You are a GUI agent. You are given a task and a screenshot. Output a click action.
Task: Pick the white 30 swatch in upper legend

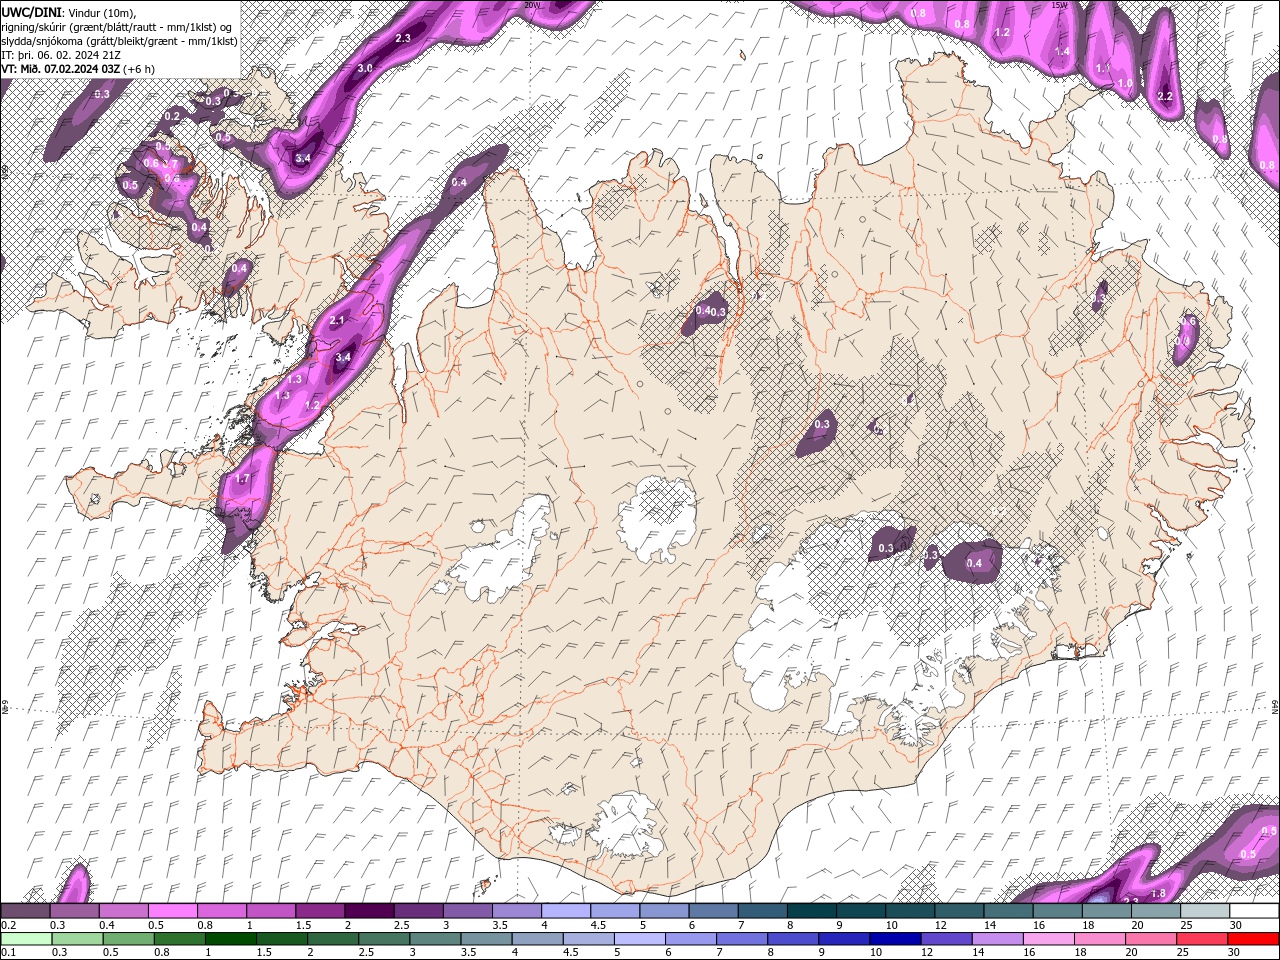pyautogui.click(x=1254, y=911)
